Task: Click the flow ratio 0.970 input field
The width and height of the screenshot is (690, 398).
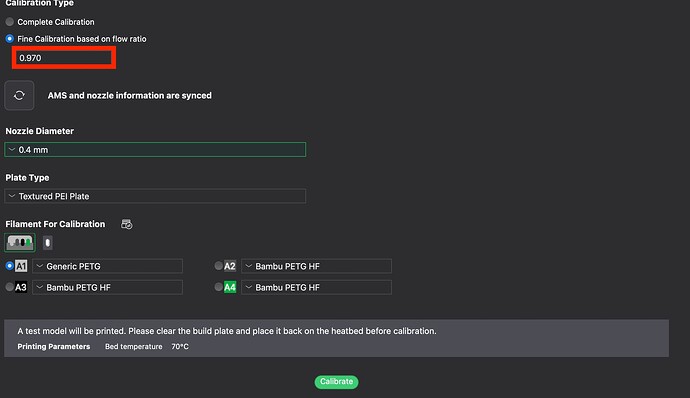Action: (x=64, y=58)
